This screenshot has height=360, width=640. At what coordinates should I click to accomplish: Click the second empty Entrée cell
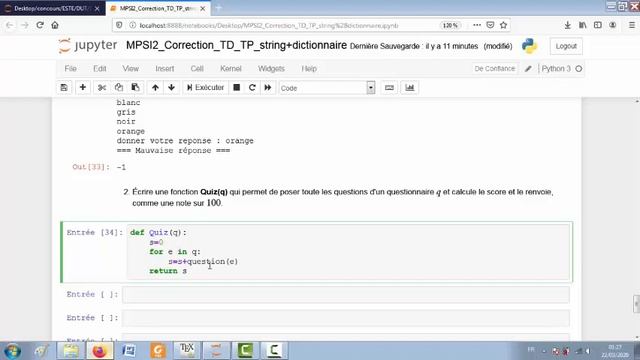click(x=346, y=318)
